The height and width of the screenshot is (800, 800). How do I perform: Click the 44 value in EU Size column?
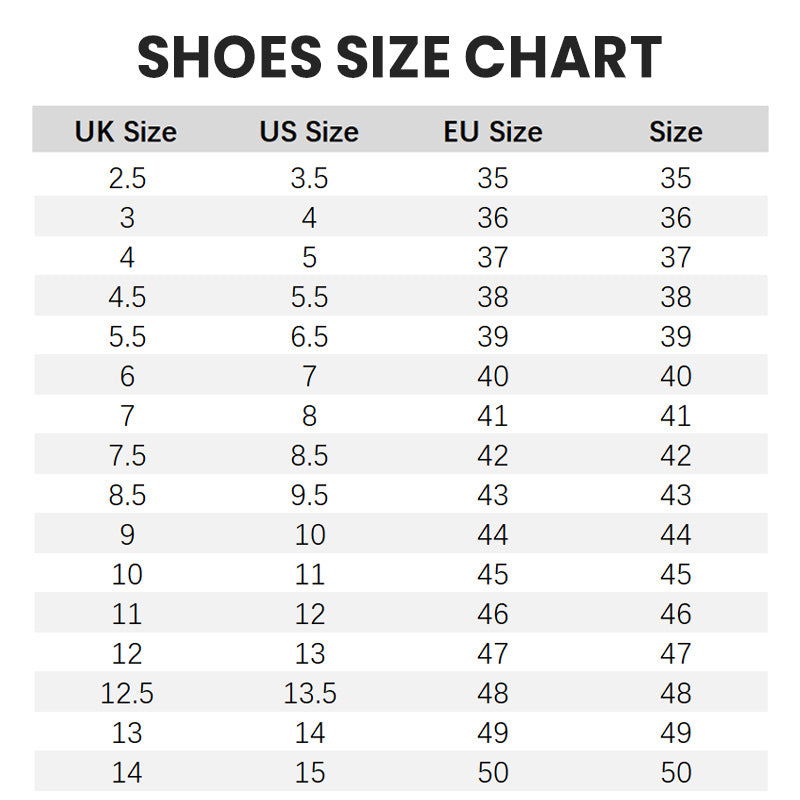click(493, 535)
